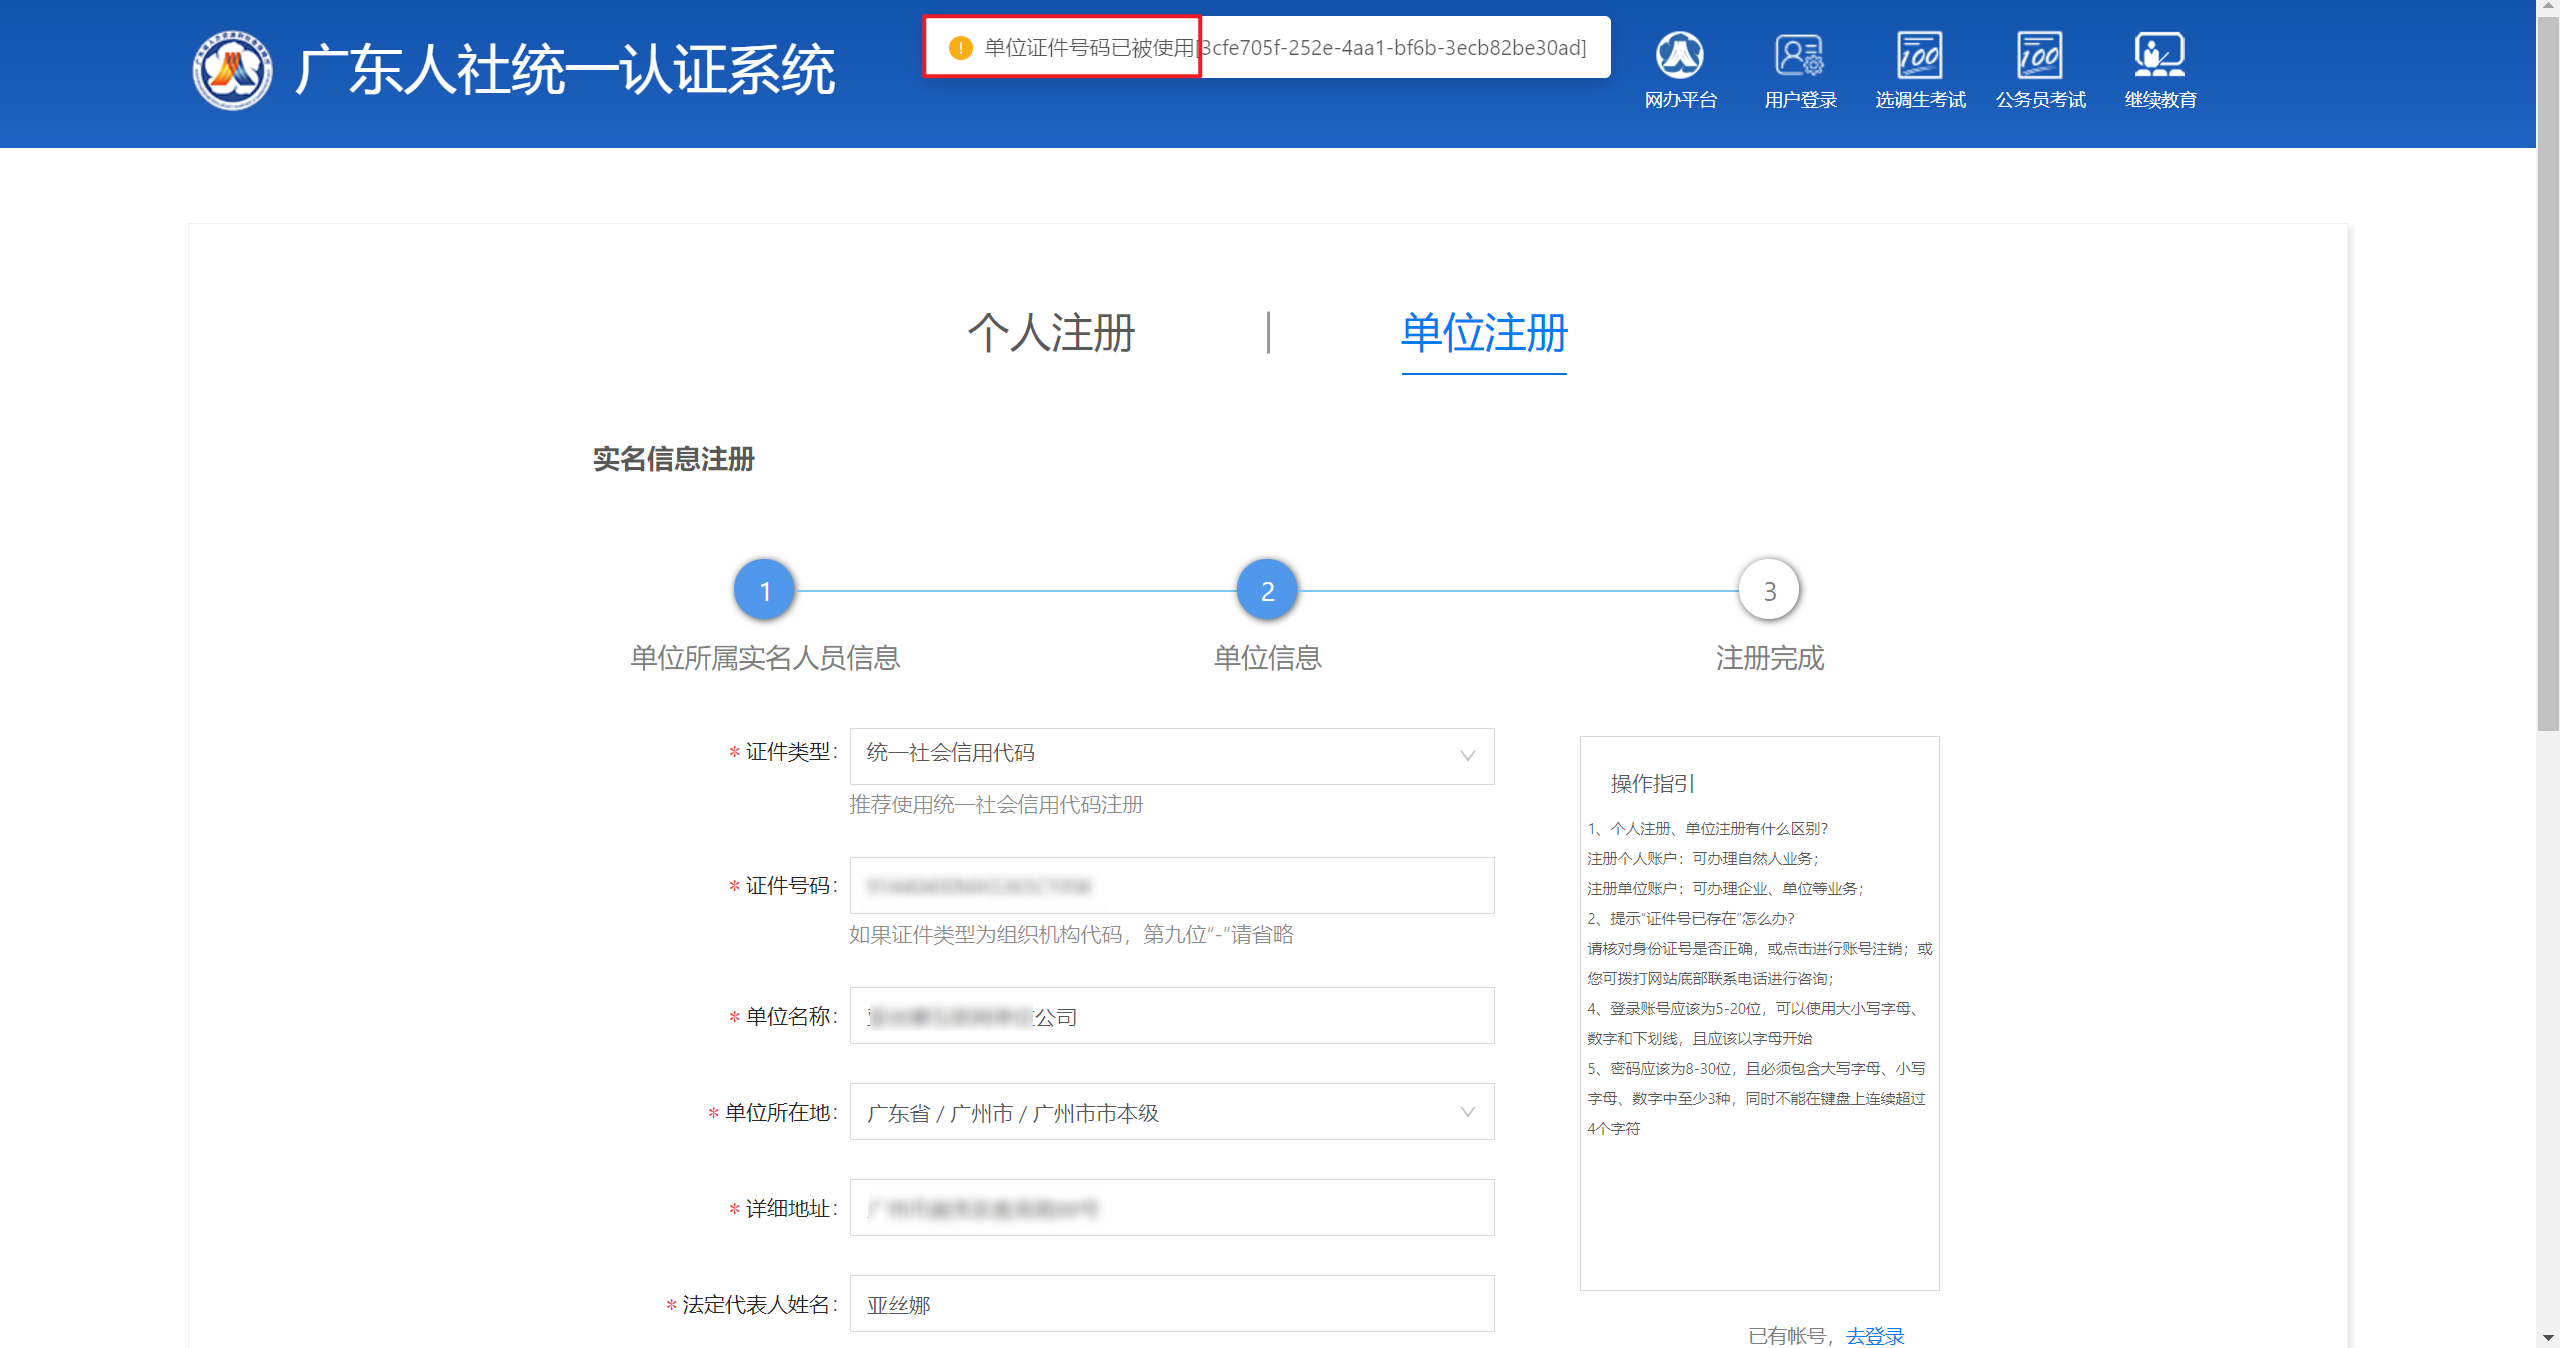
Task: Click the Guangdong HRSS site logo
Action: [232, 70]
